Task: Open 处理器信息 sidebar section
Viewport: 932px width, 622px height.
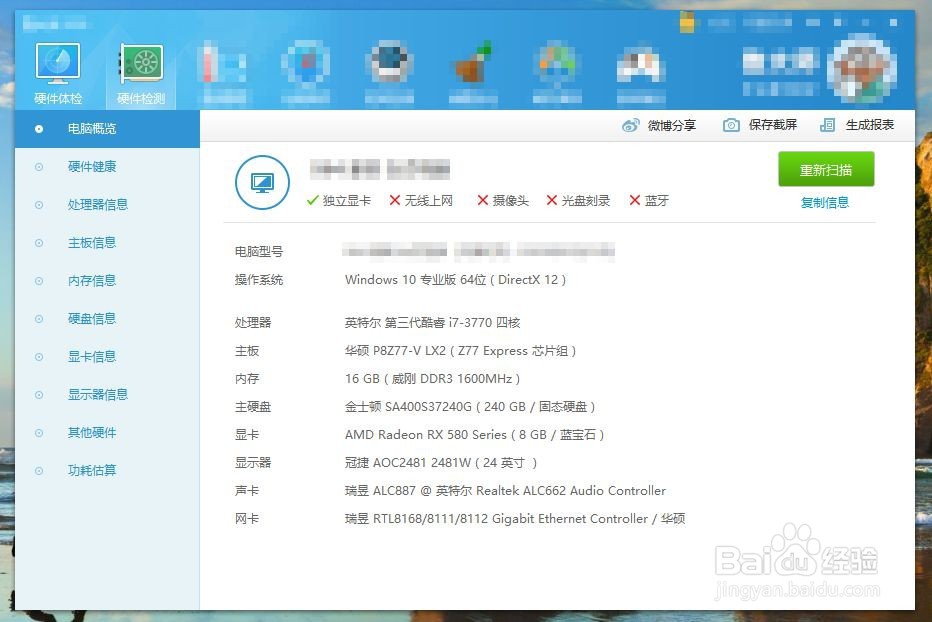Action: [107, 205]
